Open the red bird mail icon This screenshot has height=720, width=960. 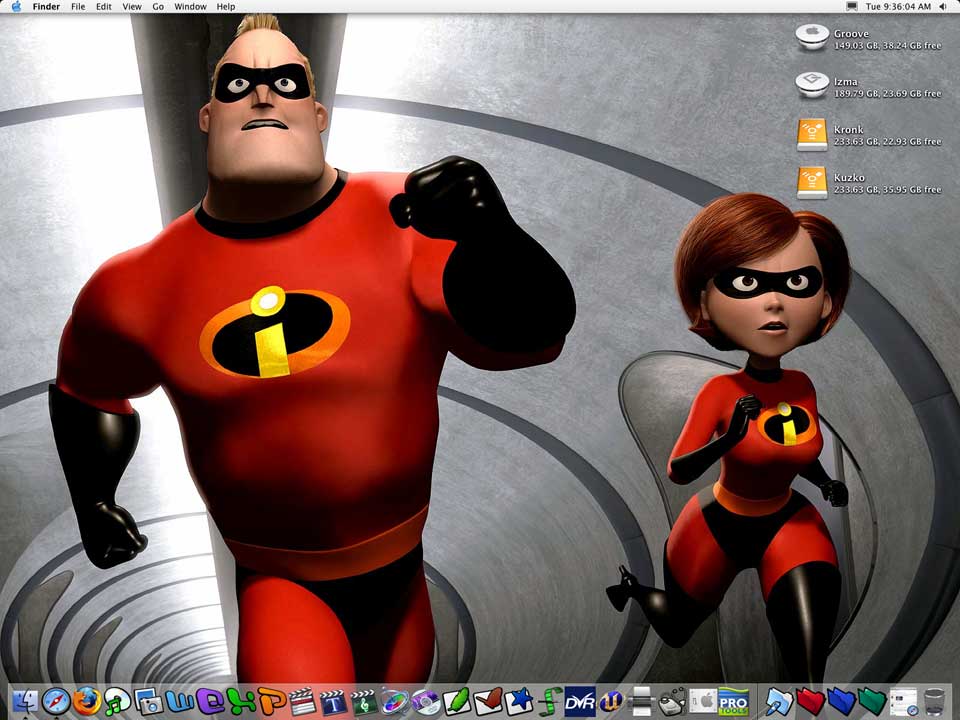pos(488,701)
